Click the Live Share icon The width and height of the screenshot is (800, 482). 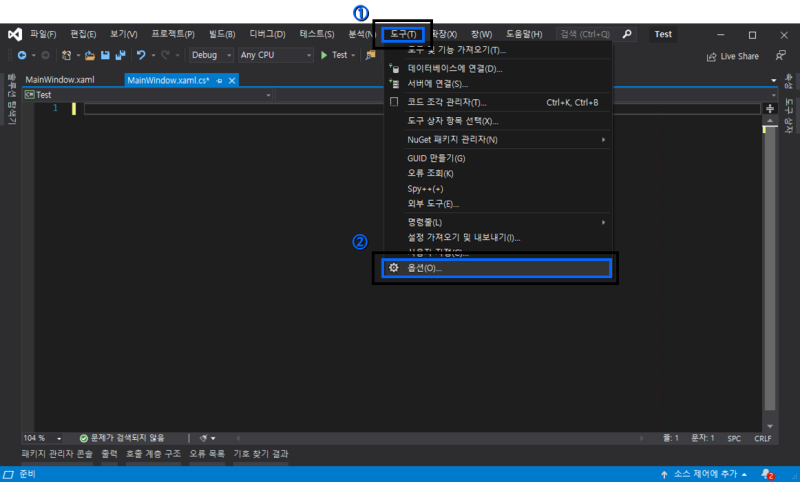711,57
